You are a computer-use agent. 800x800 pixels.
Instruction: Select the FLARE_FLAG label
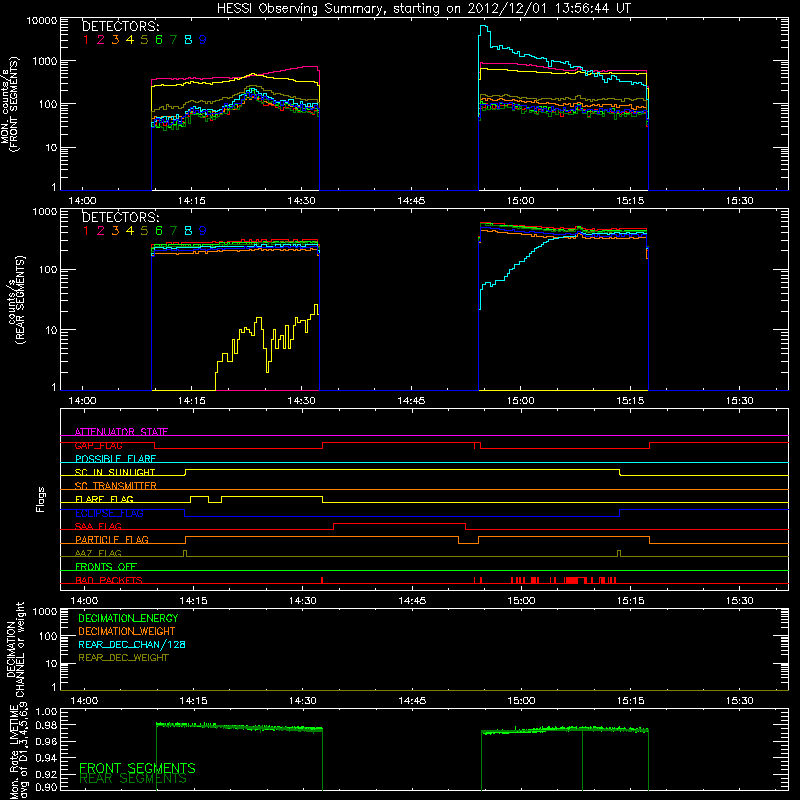pyautogui.click(x=104, y=499)
